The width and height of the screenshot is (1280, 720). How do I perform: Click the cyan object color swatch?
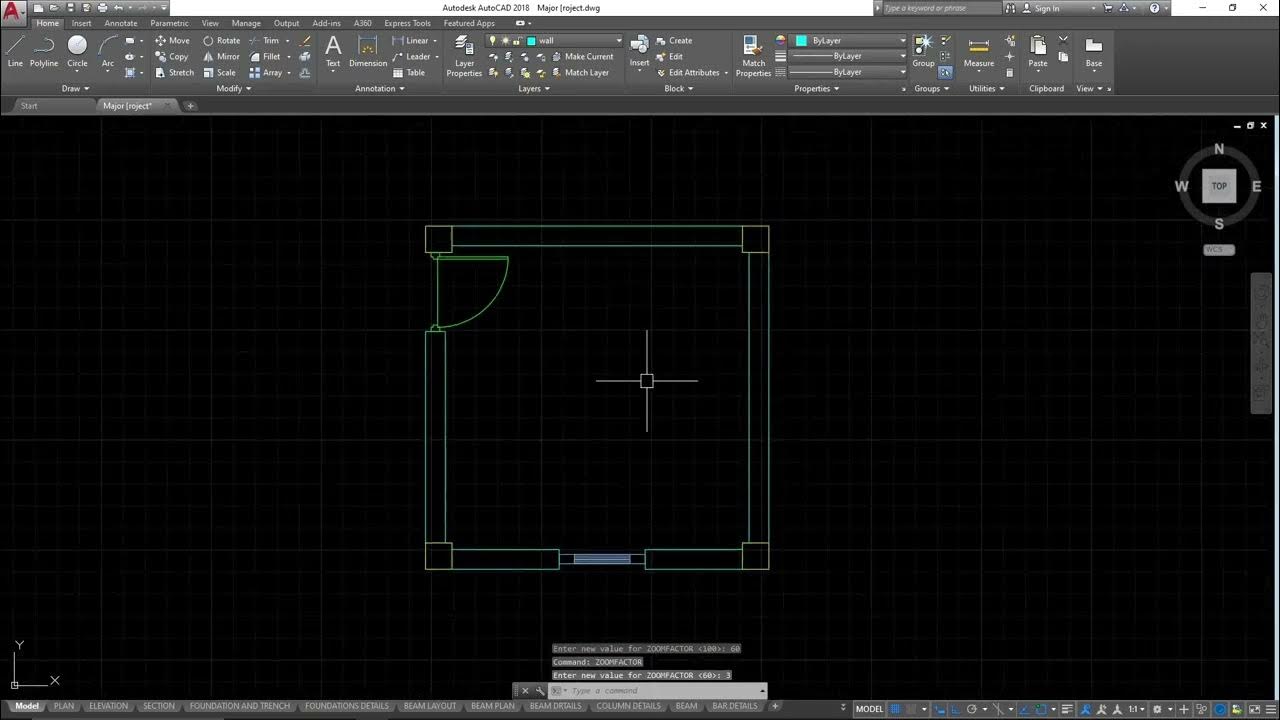[x=801, y=41]
